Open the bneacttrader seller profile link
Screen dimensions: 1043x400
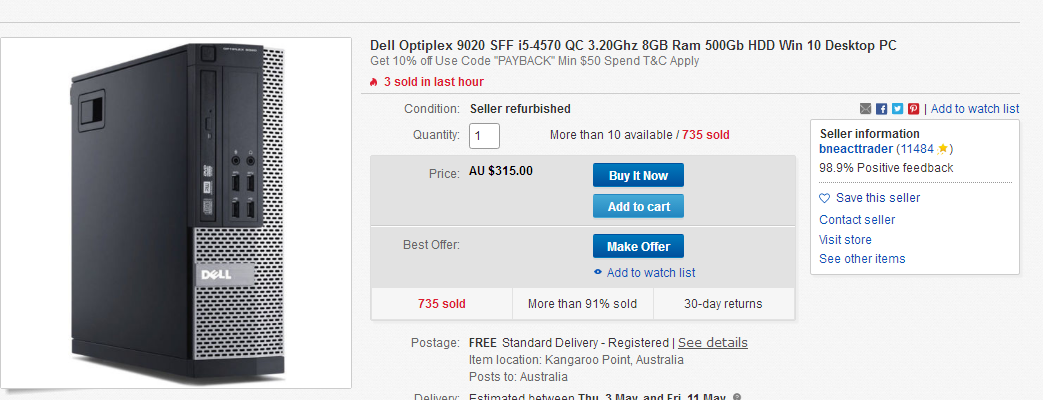point(855,149)
